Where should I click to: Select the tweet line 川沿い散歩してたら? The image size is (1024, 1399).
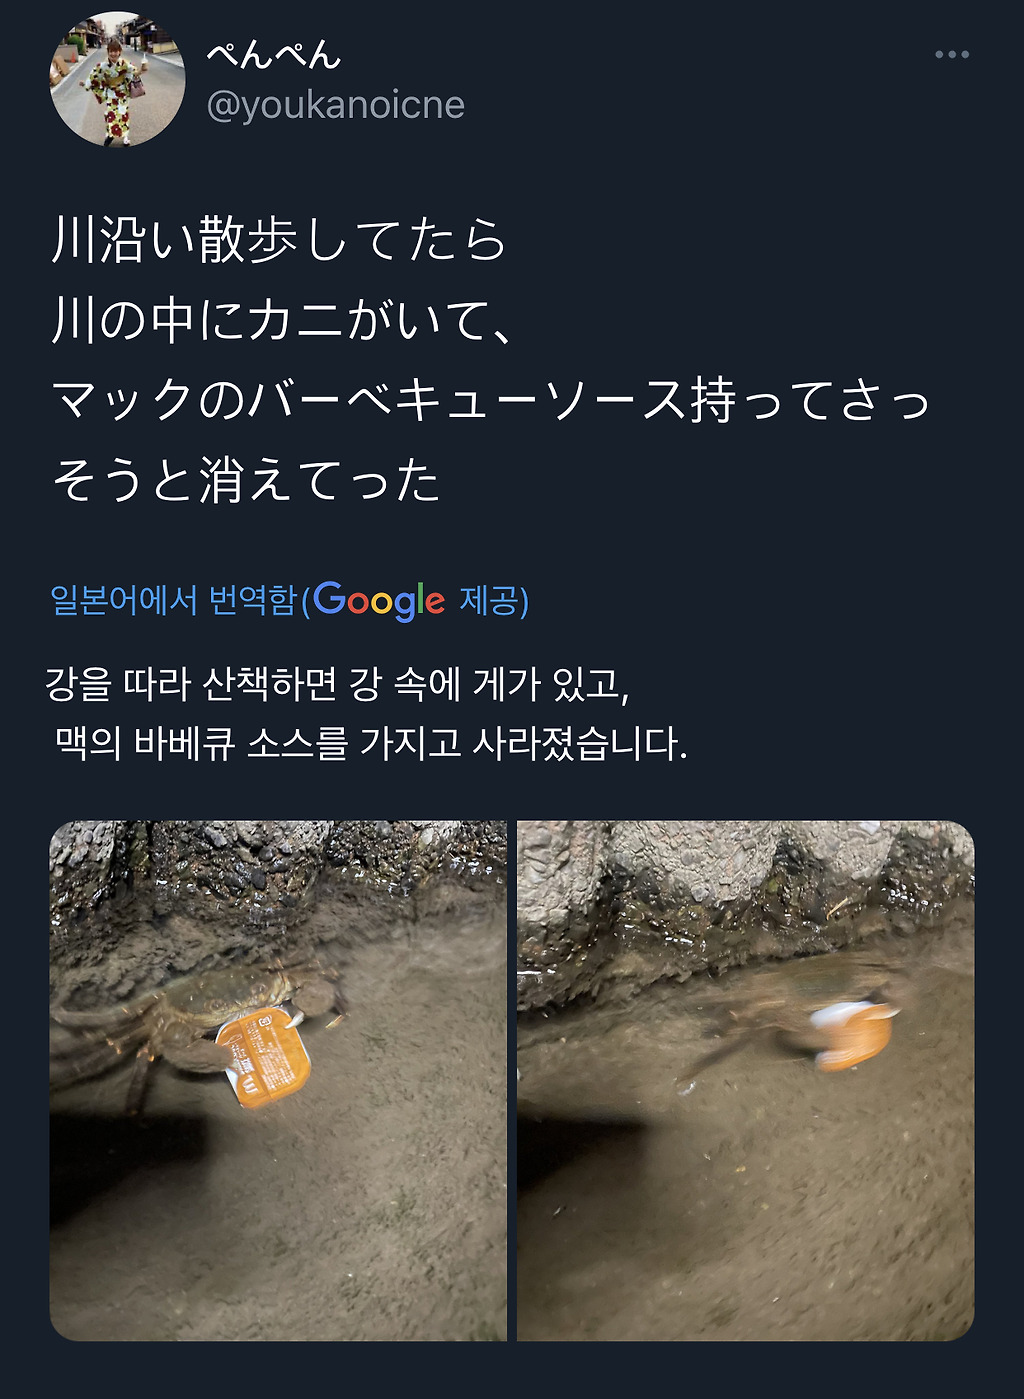pyautogui.click(x=279, y=240)
